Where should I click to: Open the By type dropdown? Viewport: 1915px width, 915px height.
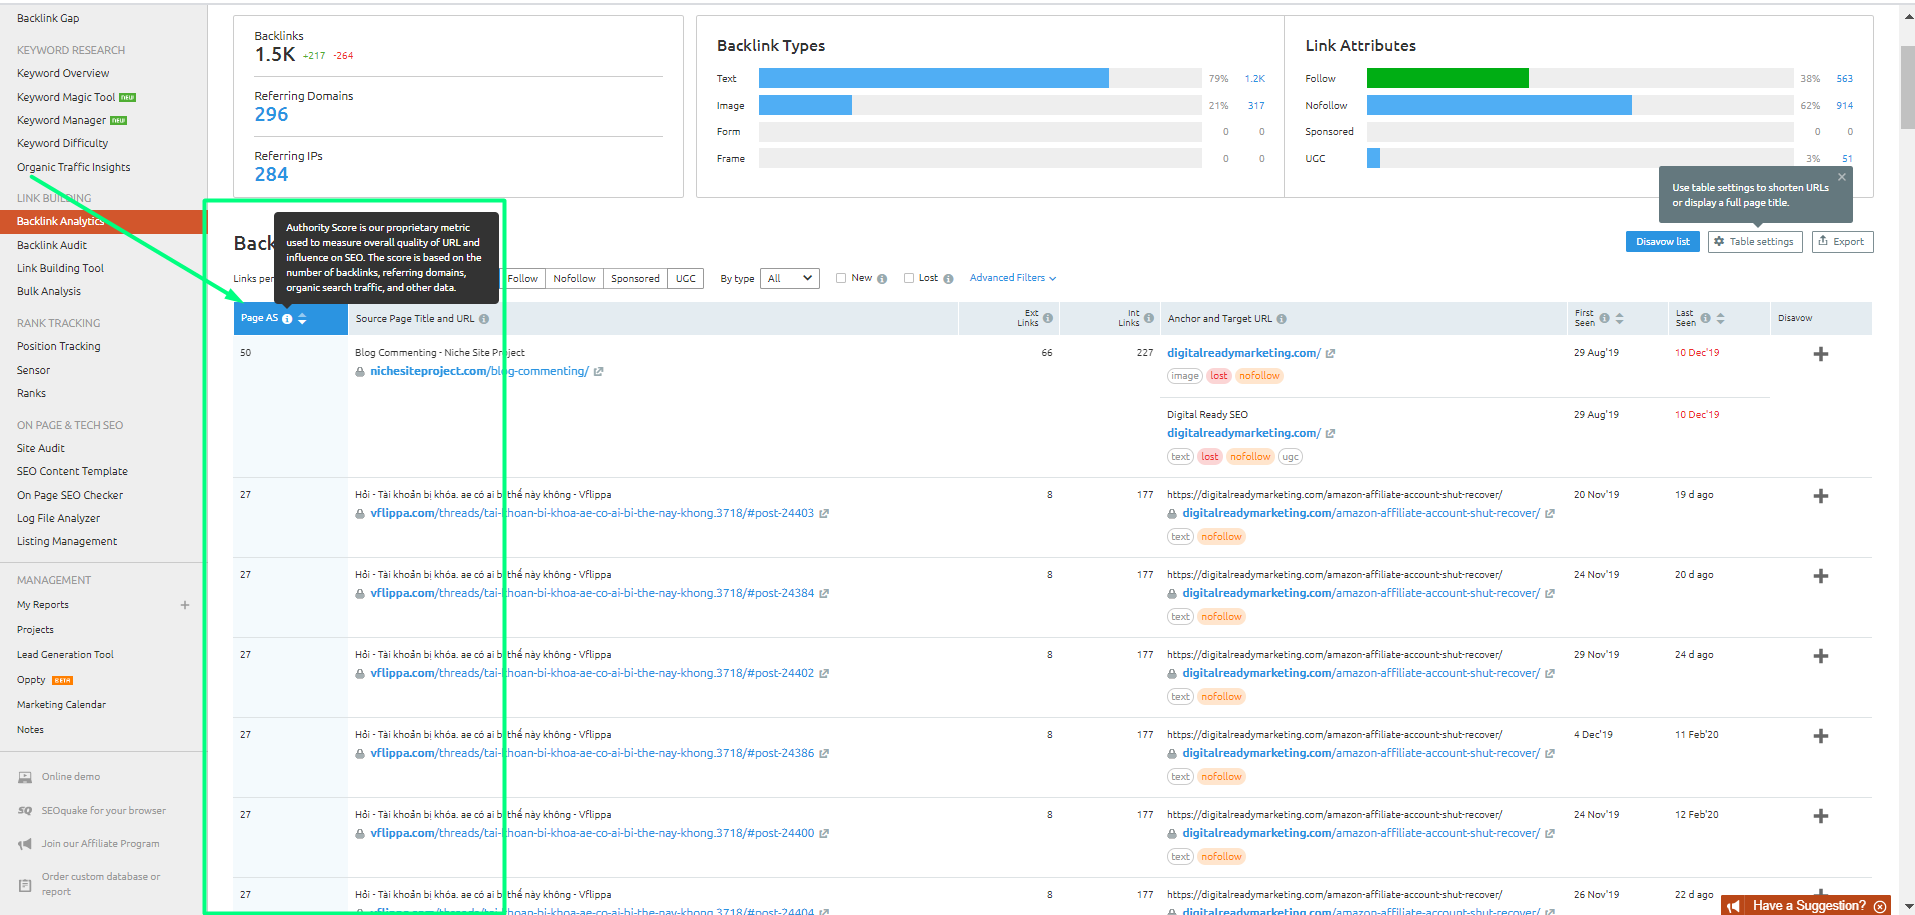(x=789, y=279)
